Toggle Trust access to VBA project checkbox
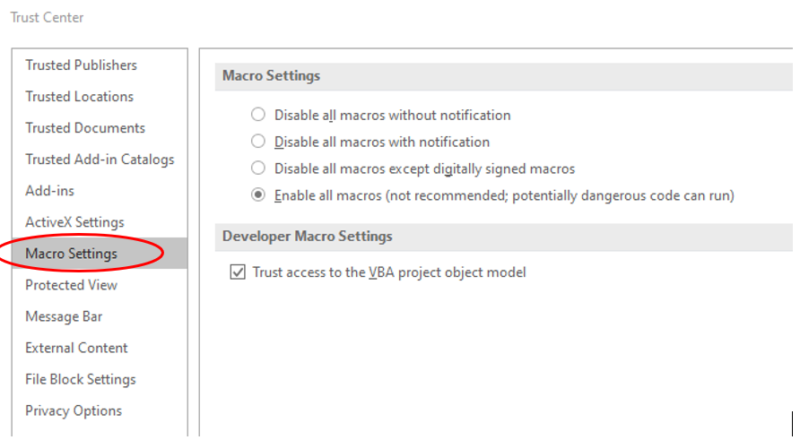800x440 pixels. click(x=238, y=272)
